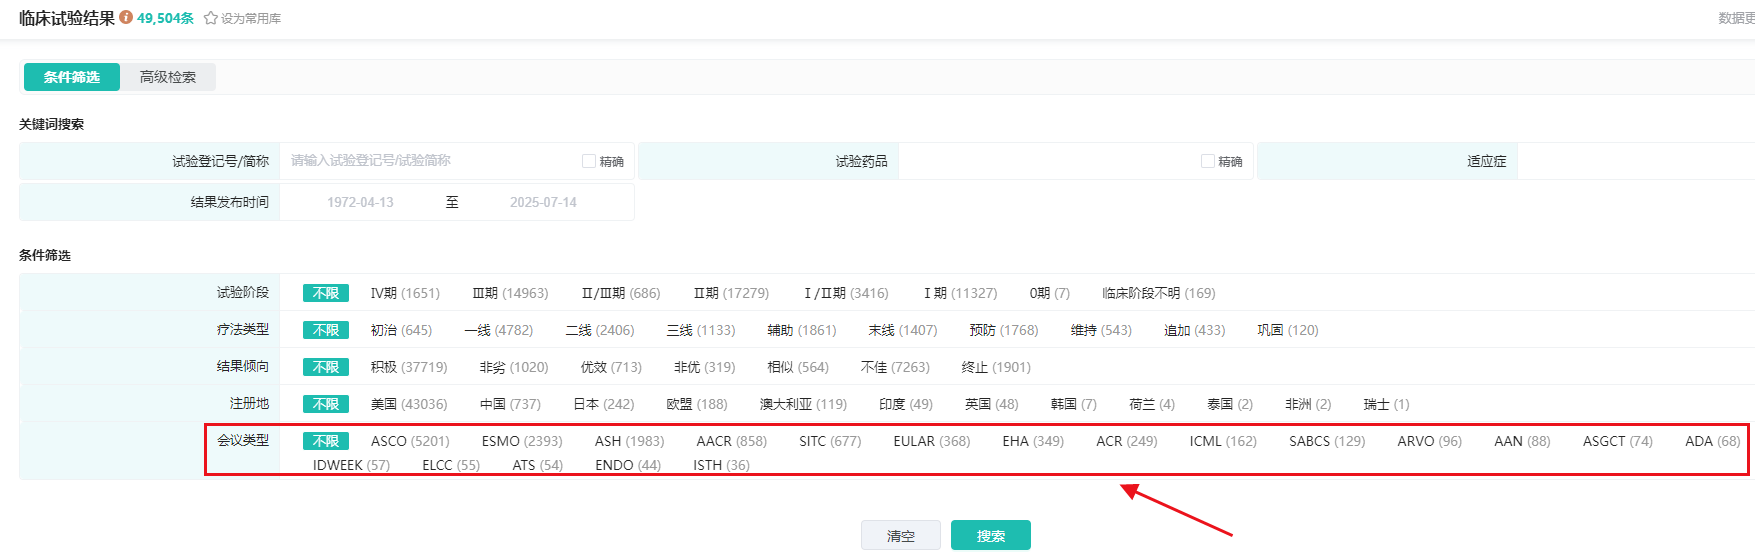Screen dimensions: 1755x553
Task: Filter by IDWEEK (57) conference
Action: (351, 465)
